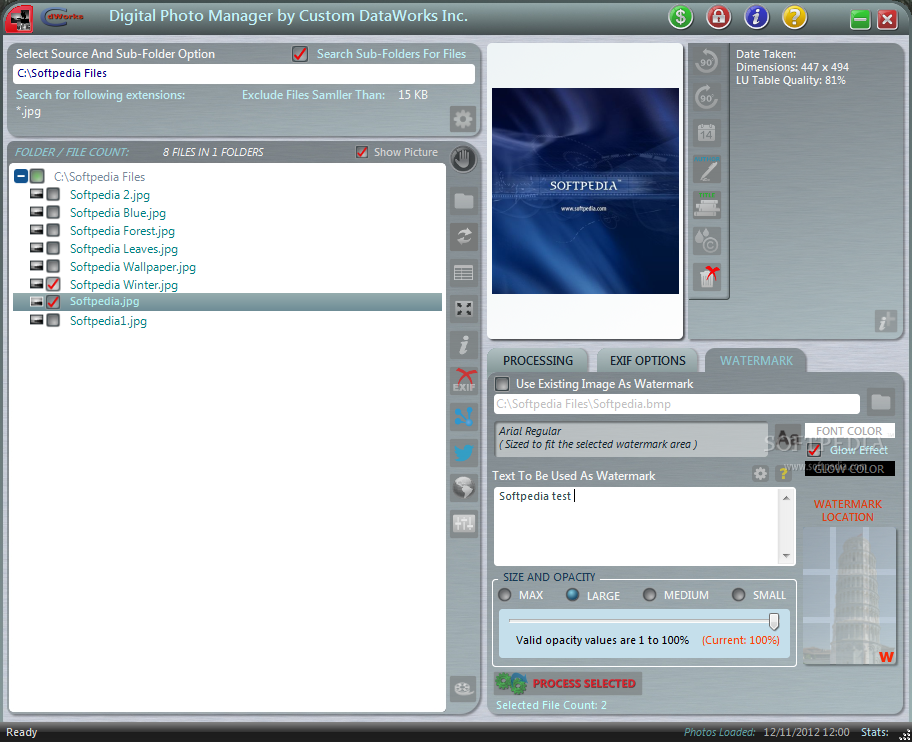This screenshot has height=742, width=912.
Task: Toggle Search Sub-Folders For Files checkbox
Action: [300, 54]
